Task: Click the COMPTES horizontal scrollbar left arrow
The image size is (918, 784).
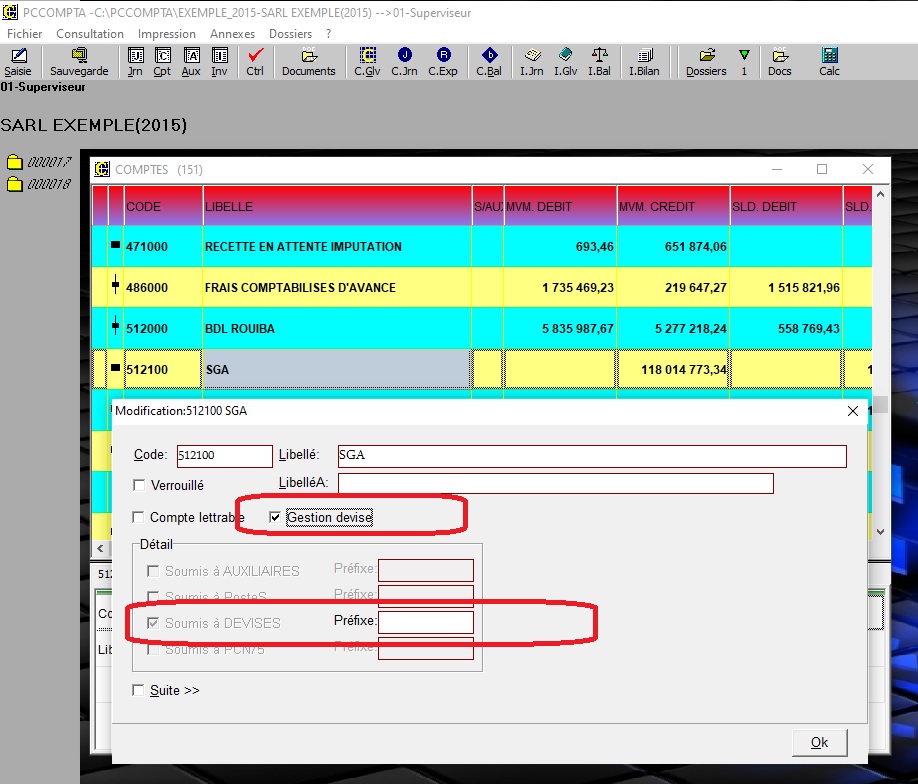Action: (100, 549)
